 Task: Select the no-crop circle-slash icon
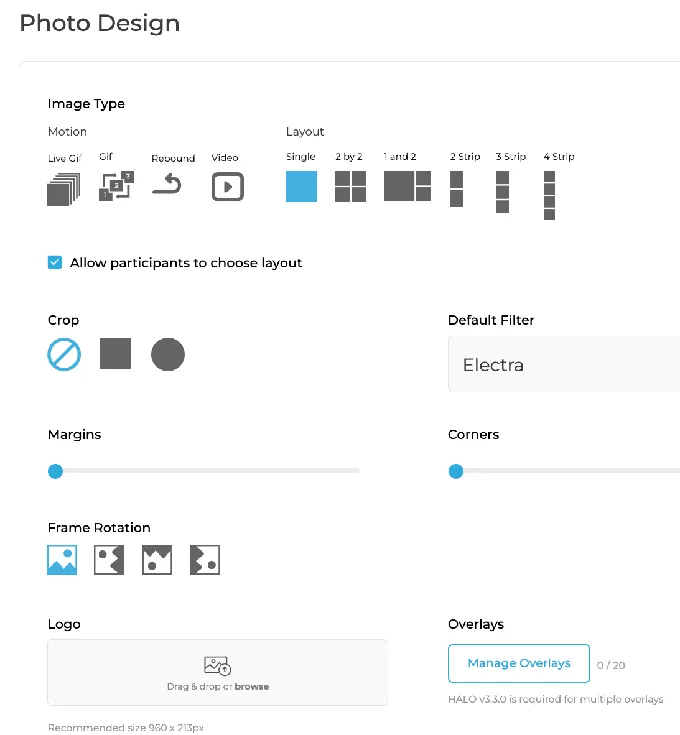tap(64, 354)
